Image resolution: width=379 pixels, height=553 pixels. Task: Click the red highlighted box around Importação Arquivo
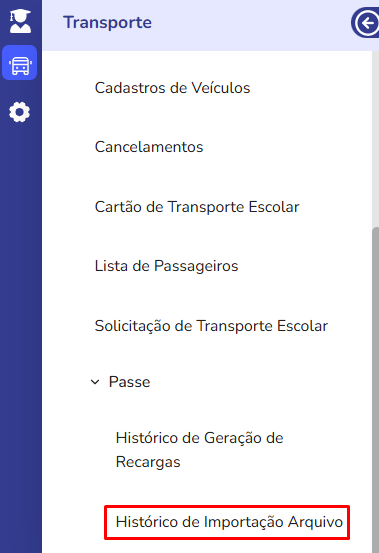[x=227, y=522]
